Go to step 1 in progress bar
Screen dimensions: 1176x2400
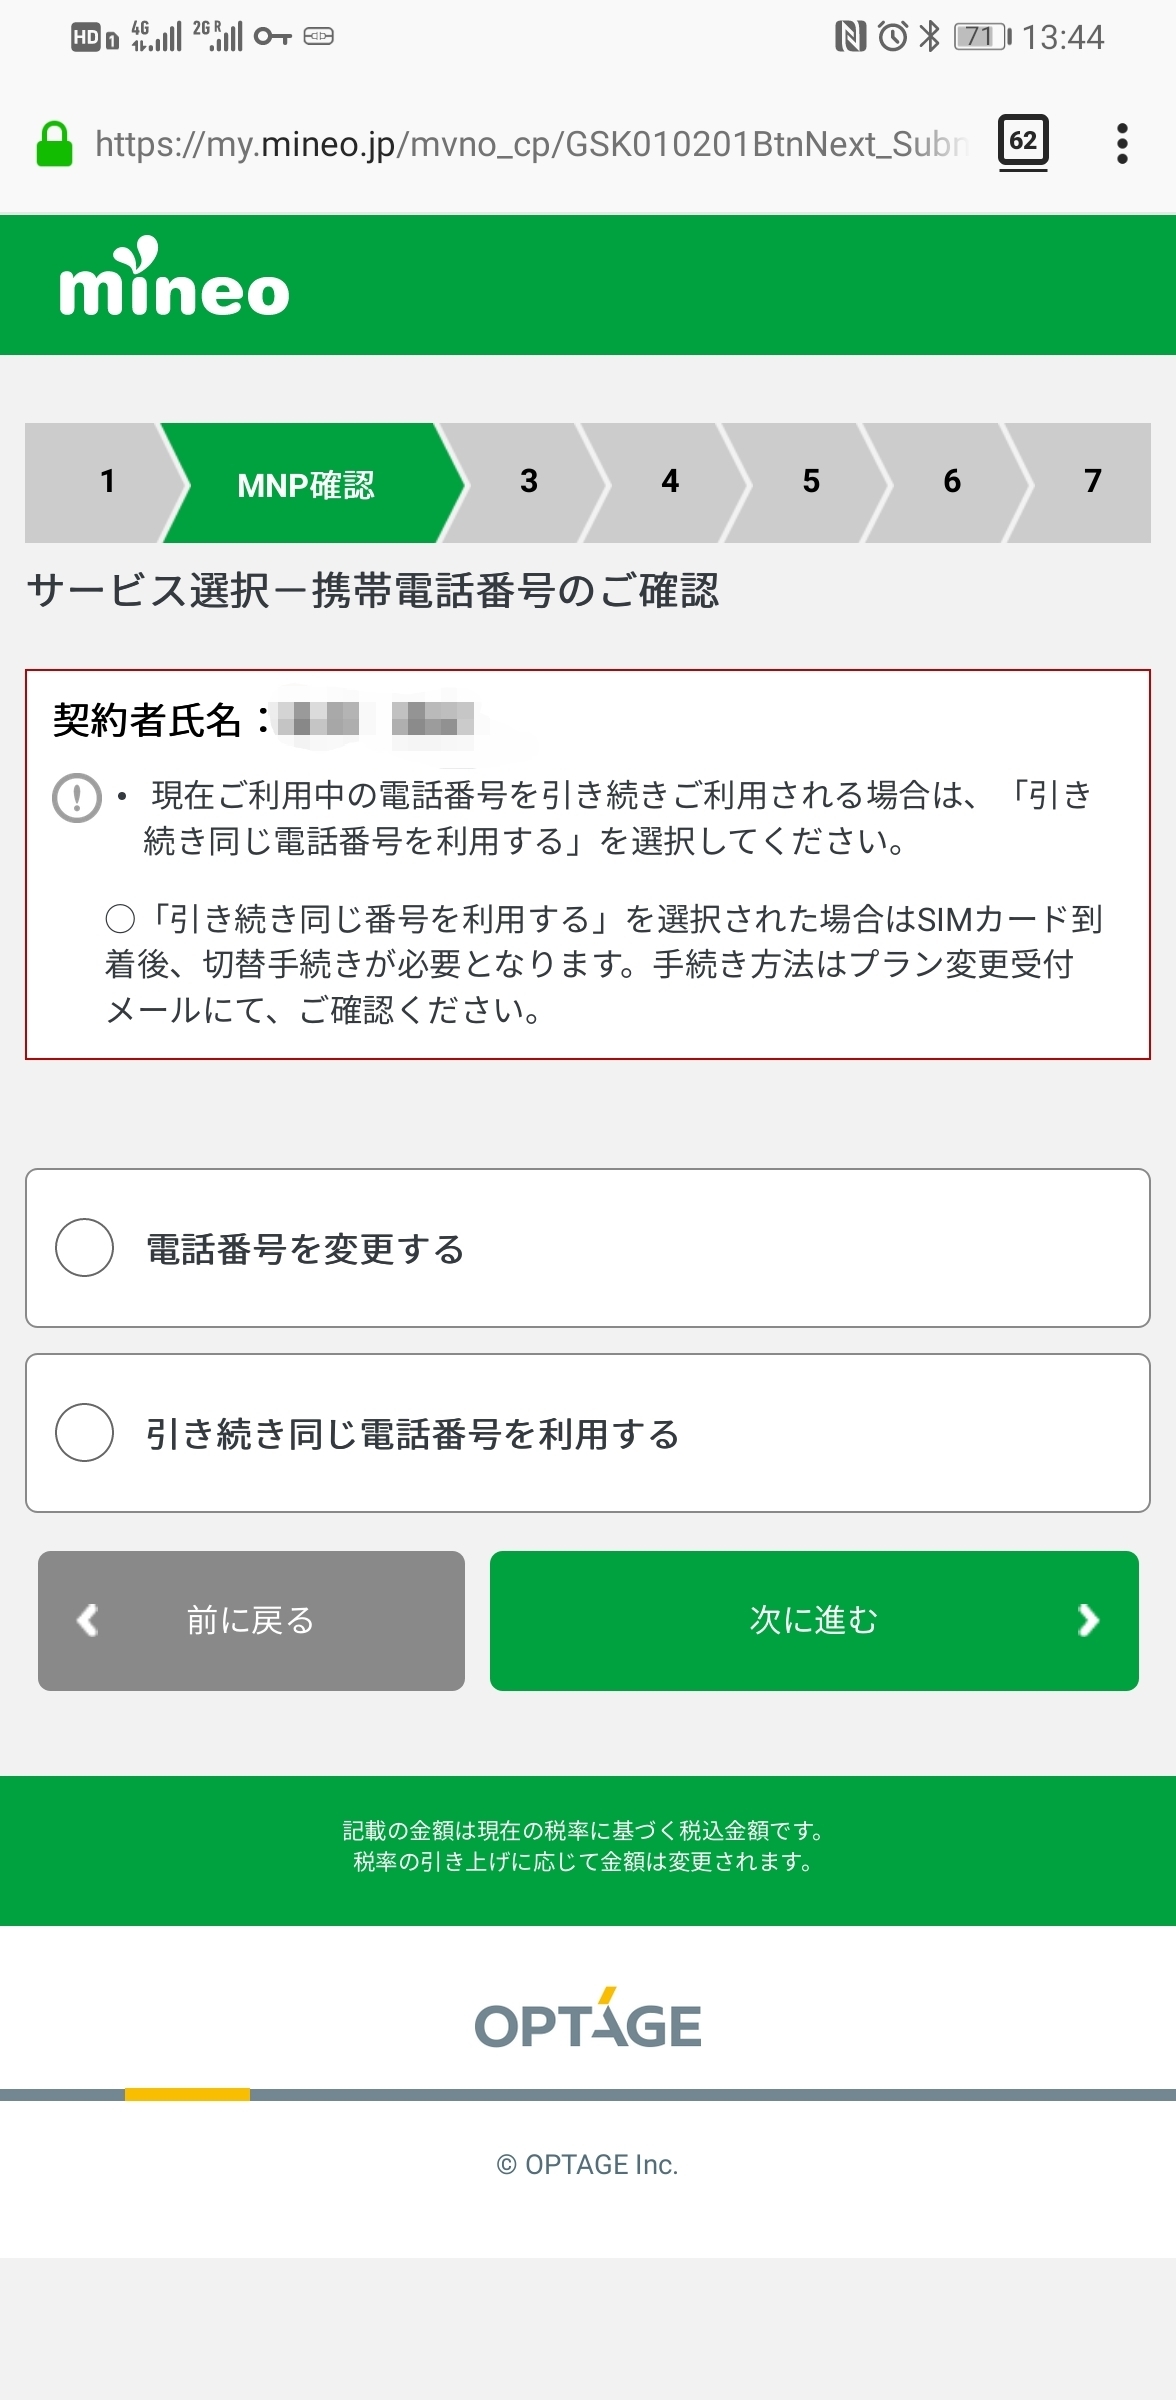[x=107, y=482]
